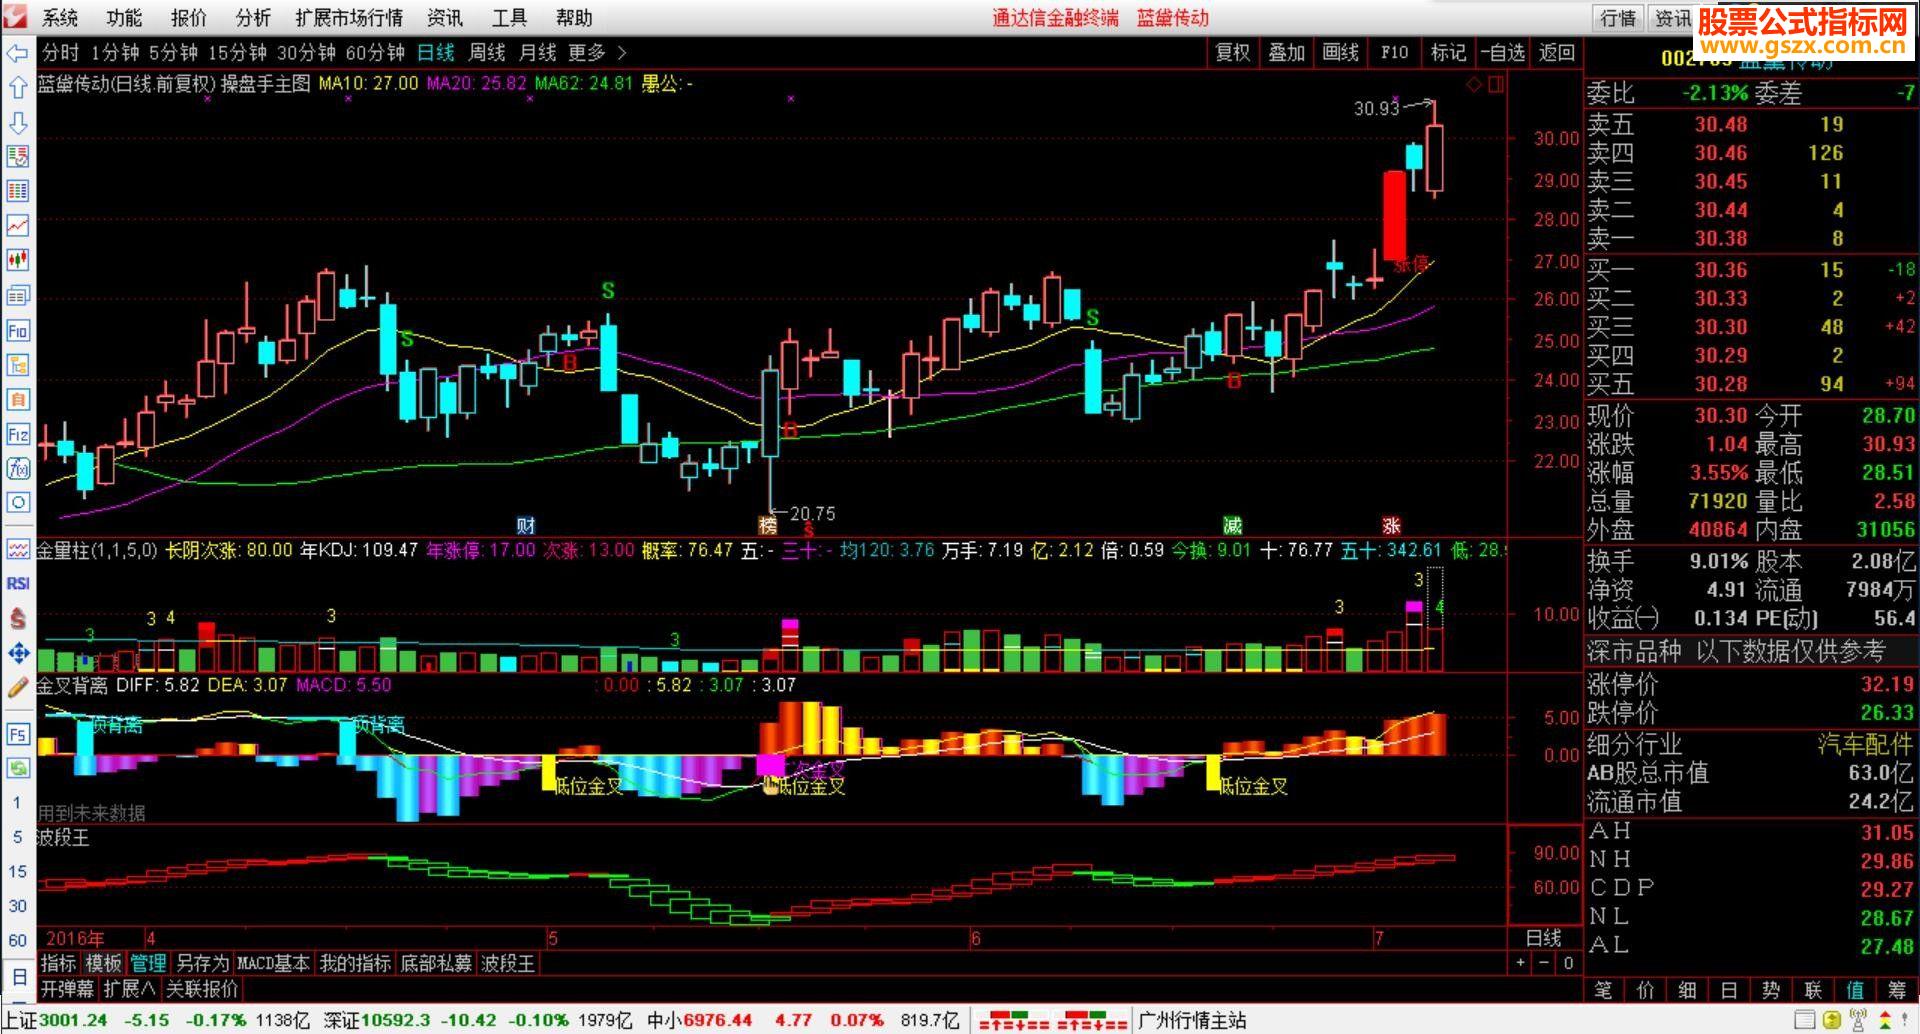The height and width of the screenshot is (1034, 1920).
Task: Select the 1-minute period in sidebar
Action: pyautogui.click(x=17, y=802)
